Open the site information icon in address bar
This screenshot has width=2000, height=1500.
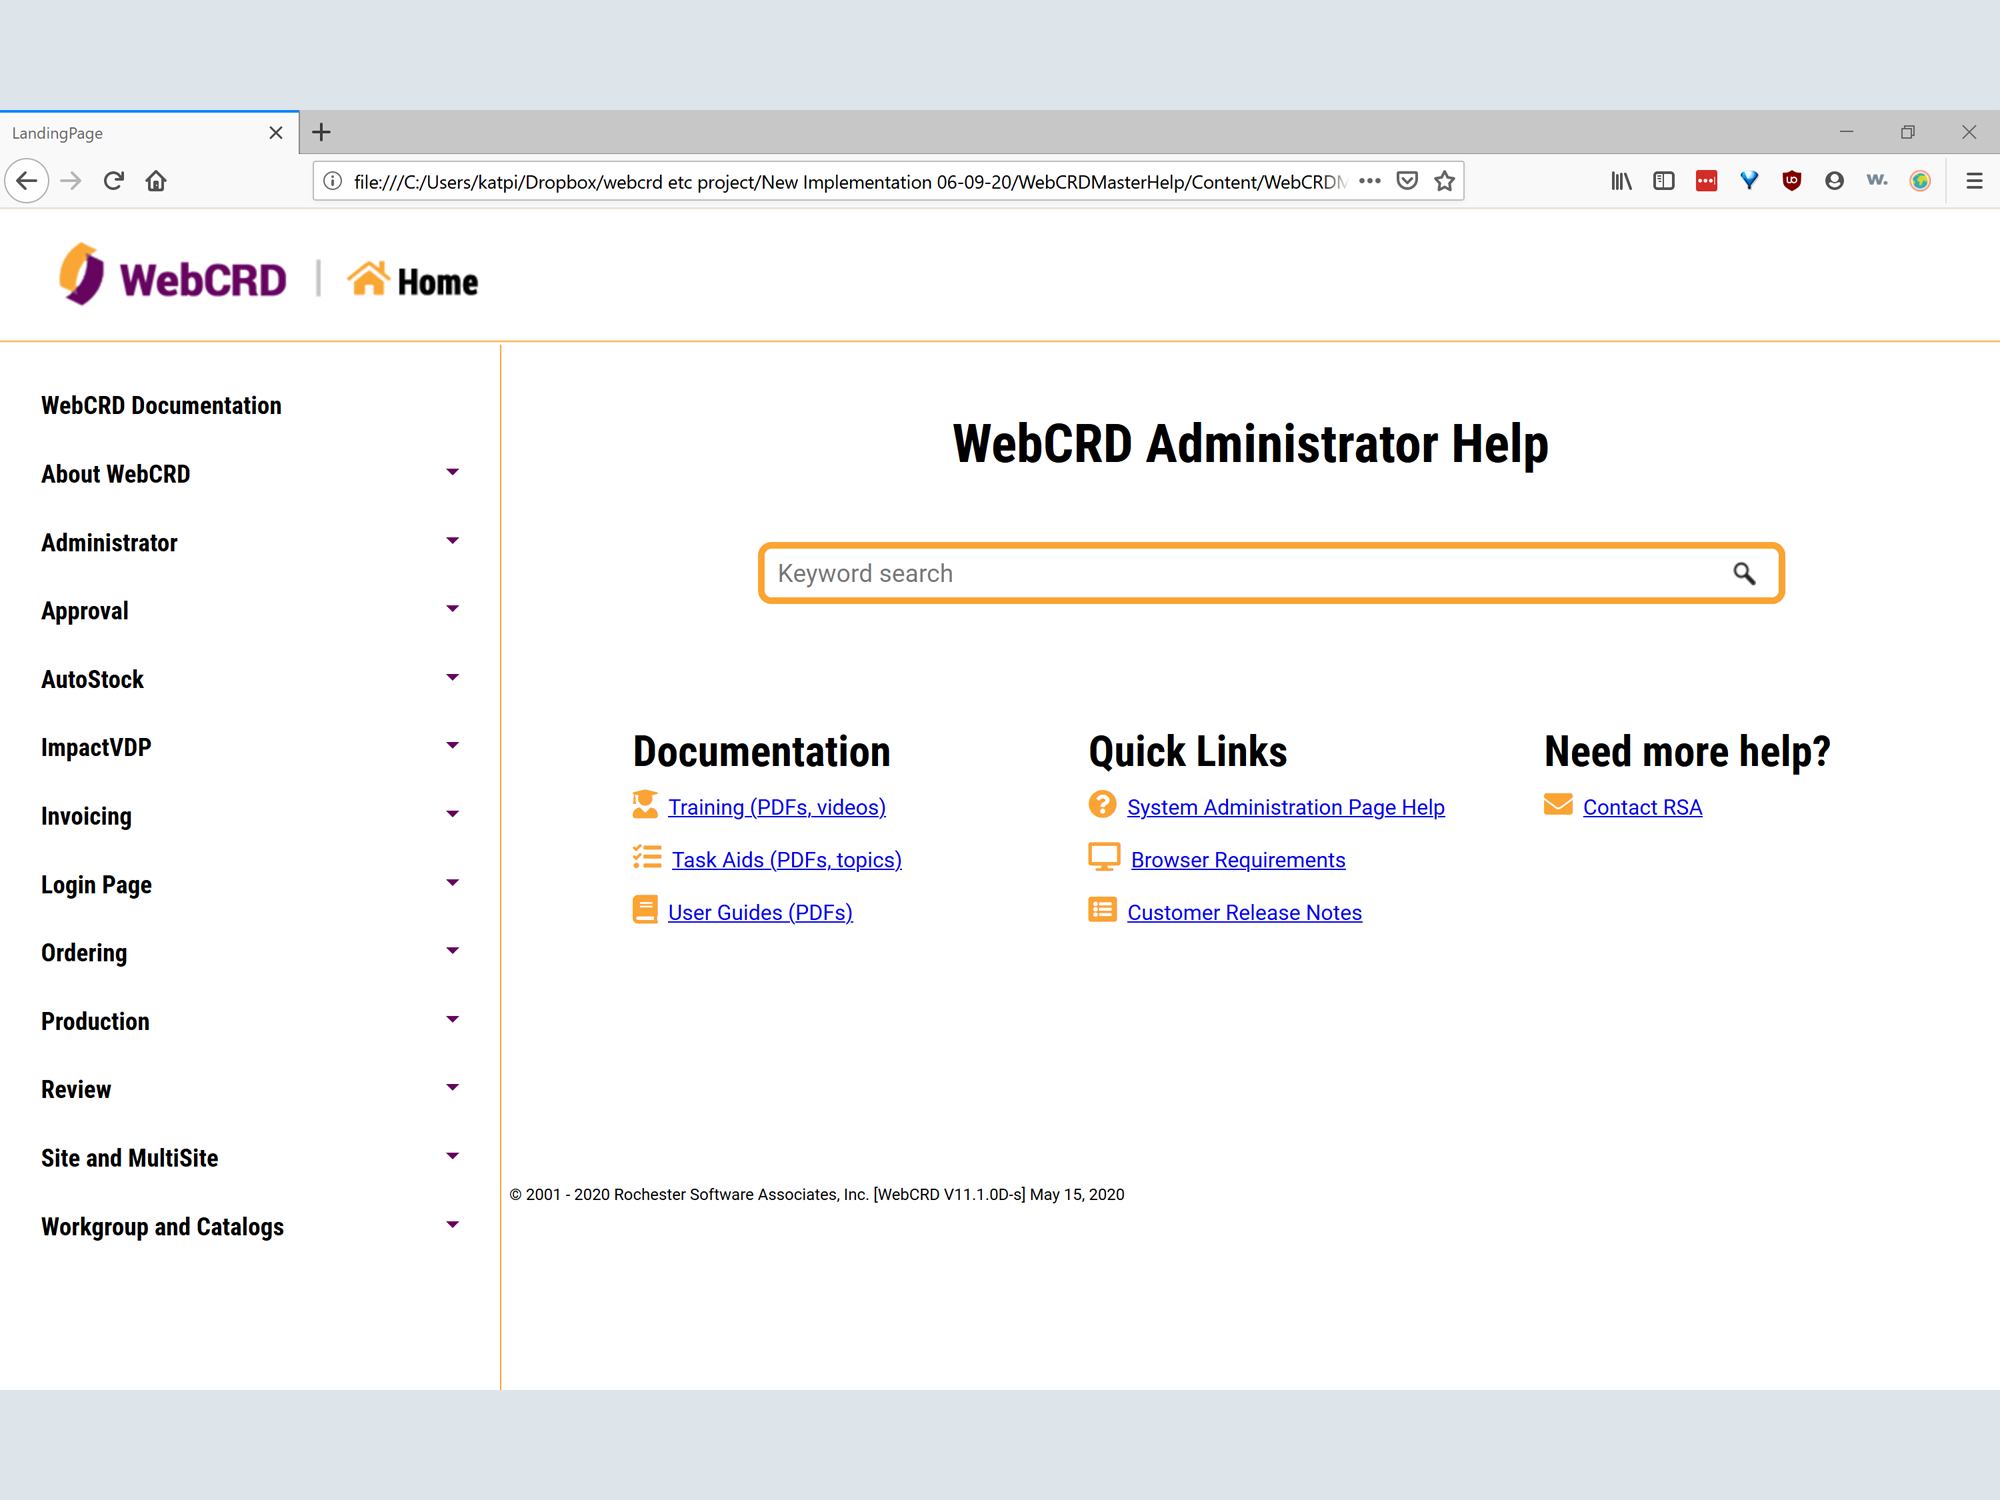pos(333,181)
